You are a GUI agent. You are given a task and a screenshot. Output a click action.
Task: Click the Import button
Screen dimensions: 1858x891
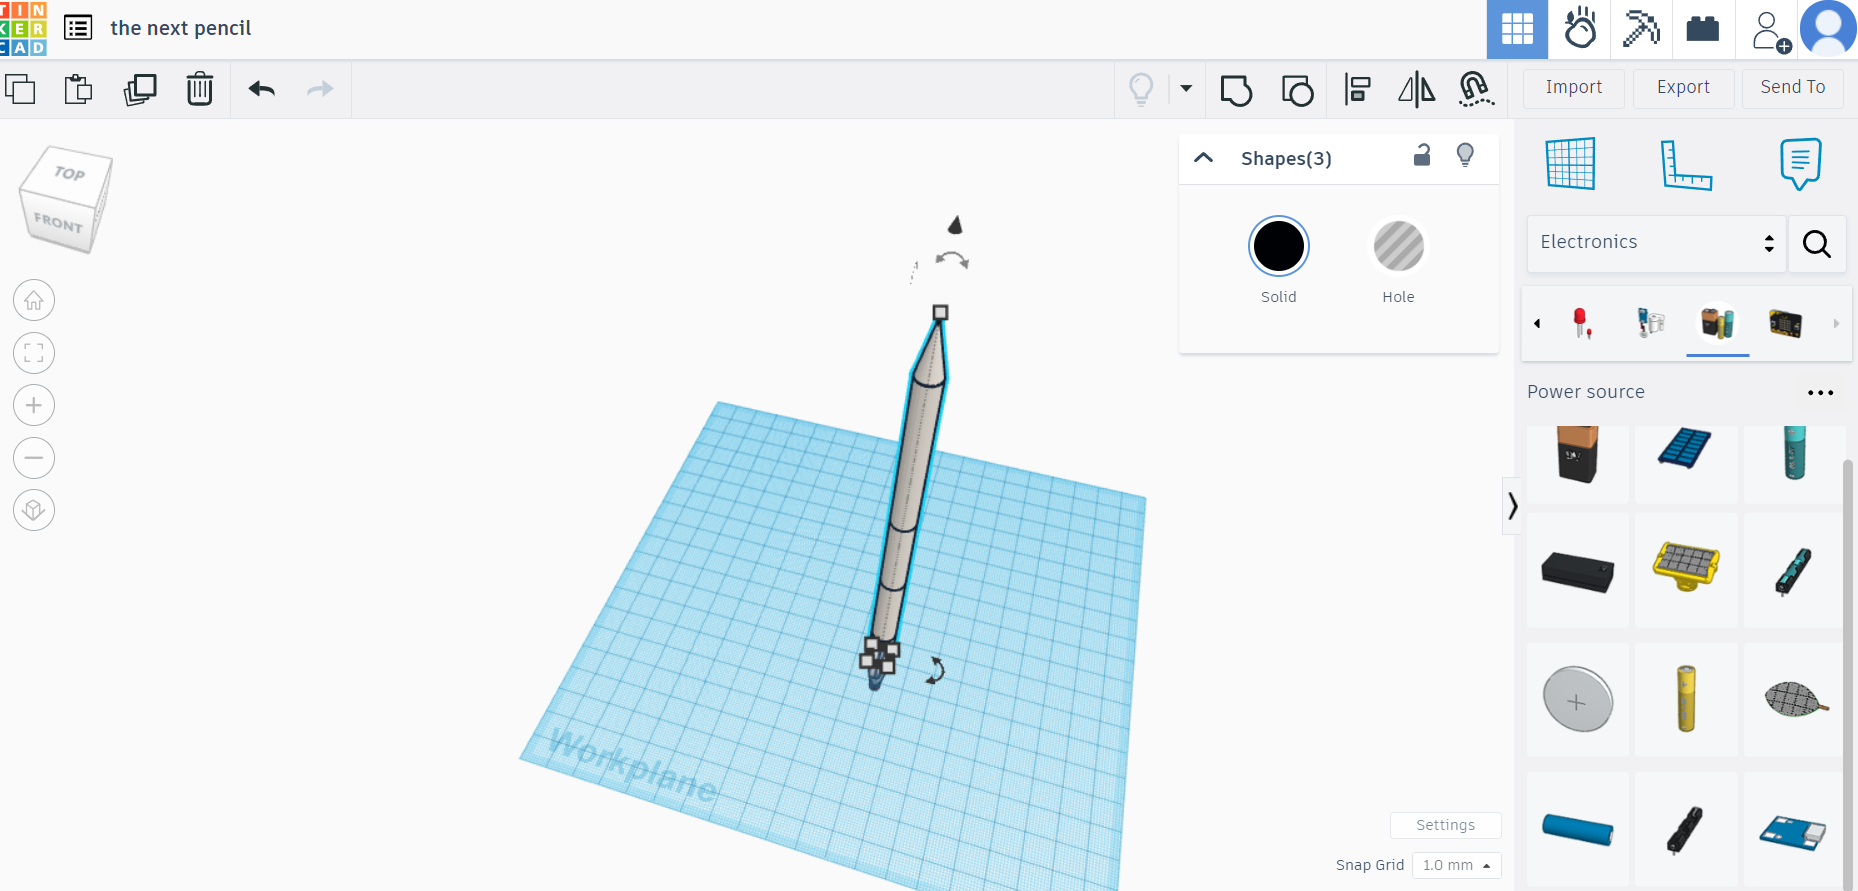(x=1574, y=88)
